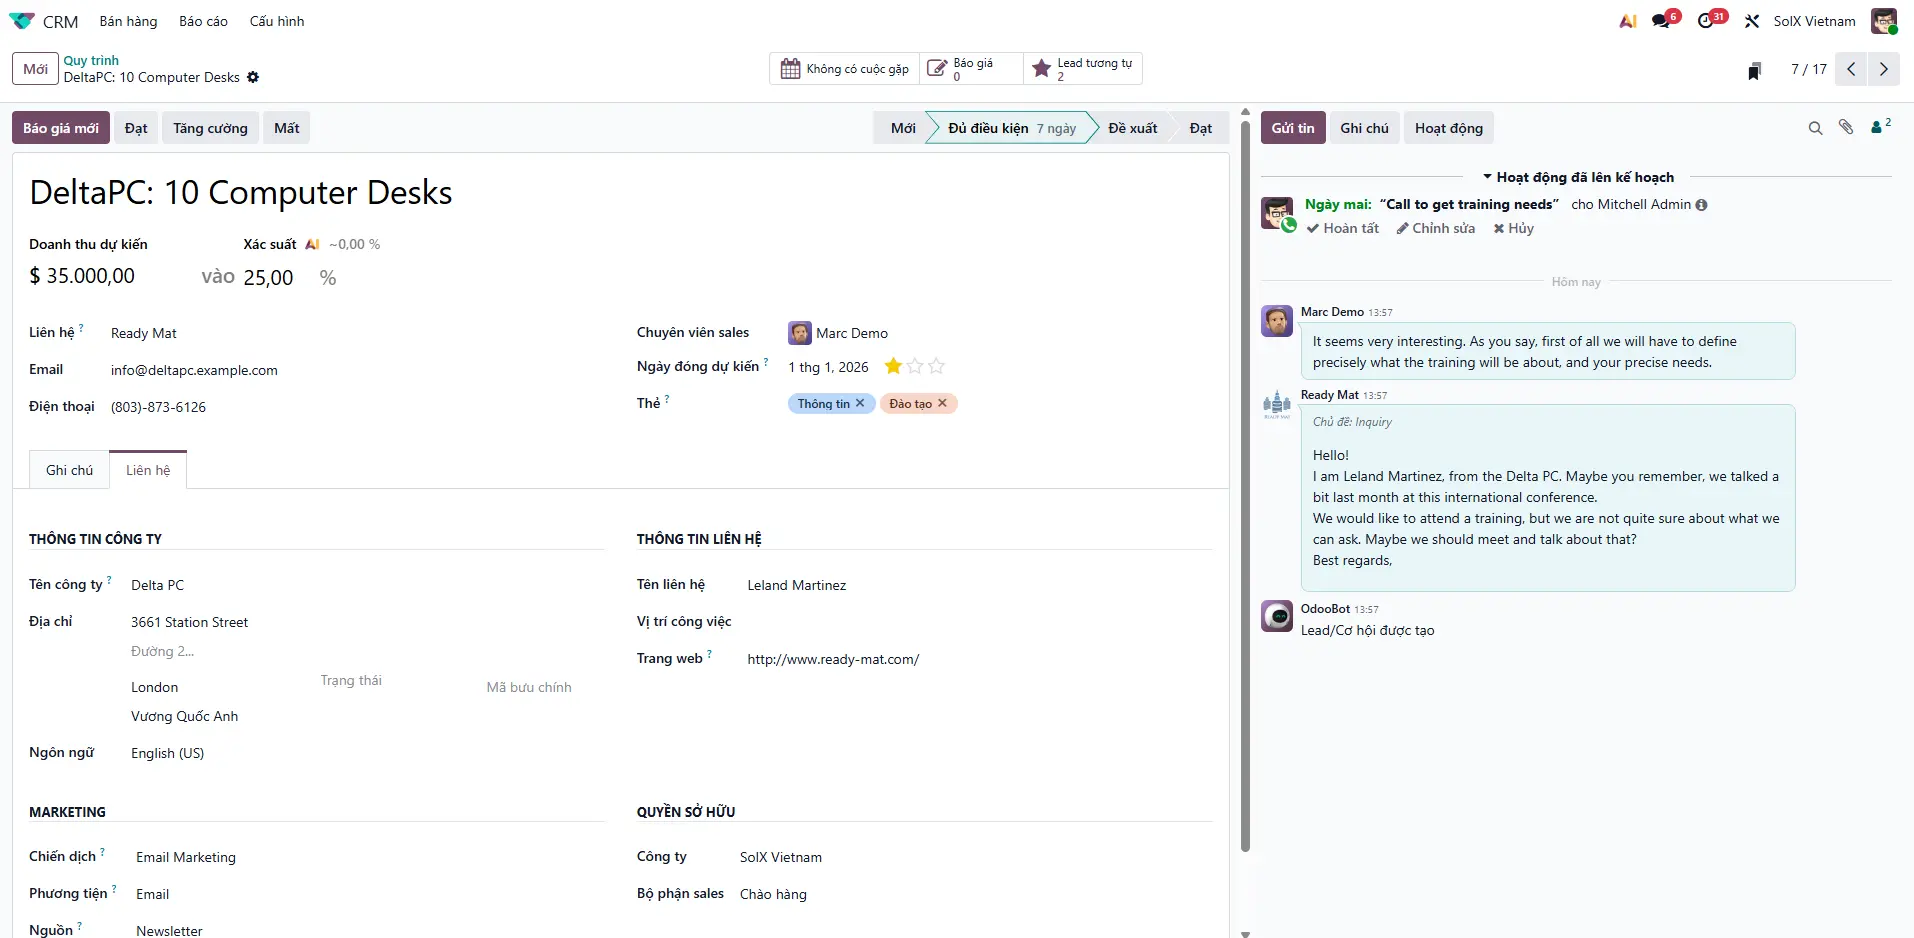Open the Cấu hình menu
The width and height of the screenshot is (1914, 938).
click(x=277, y=21)
